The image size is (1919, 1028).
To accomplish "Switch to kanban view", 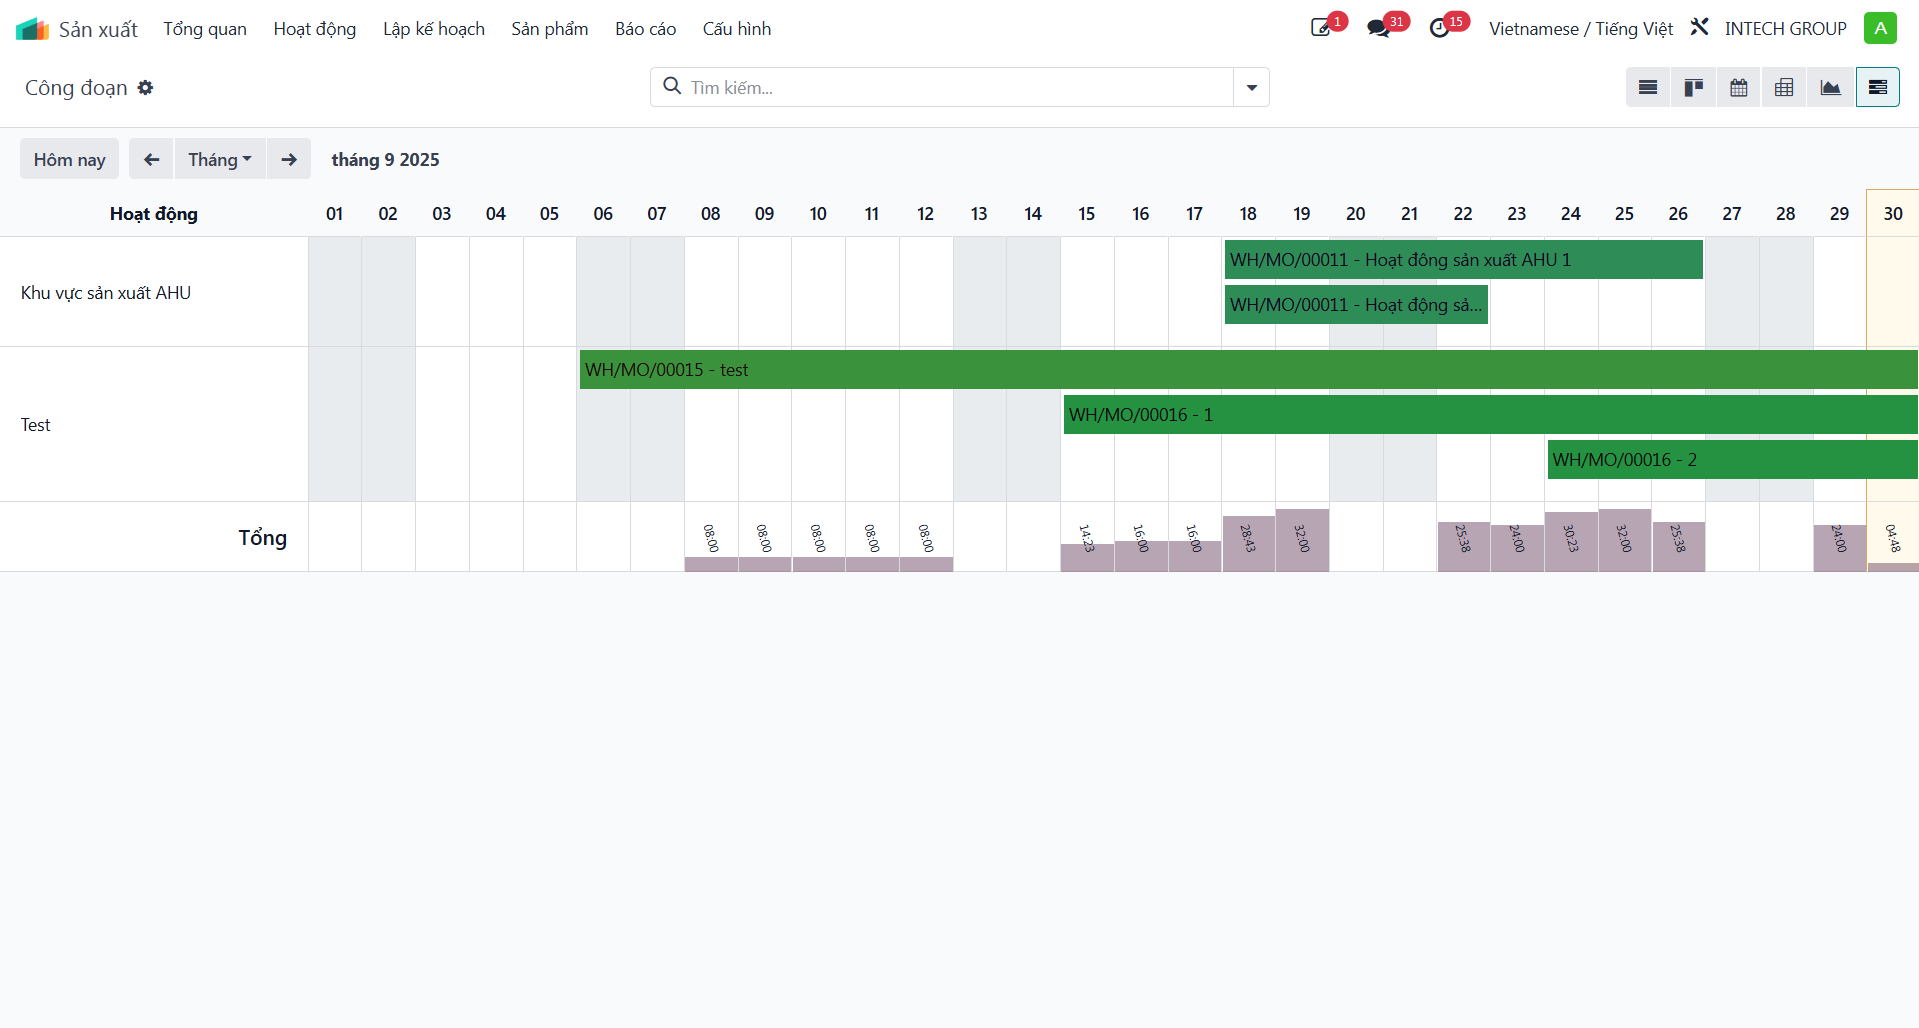I will tap(1693, 88).
